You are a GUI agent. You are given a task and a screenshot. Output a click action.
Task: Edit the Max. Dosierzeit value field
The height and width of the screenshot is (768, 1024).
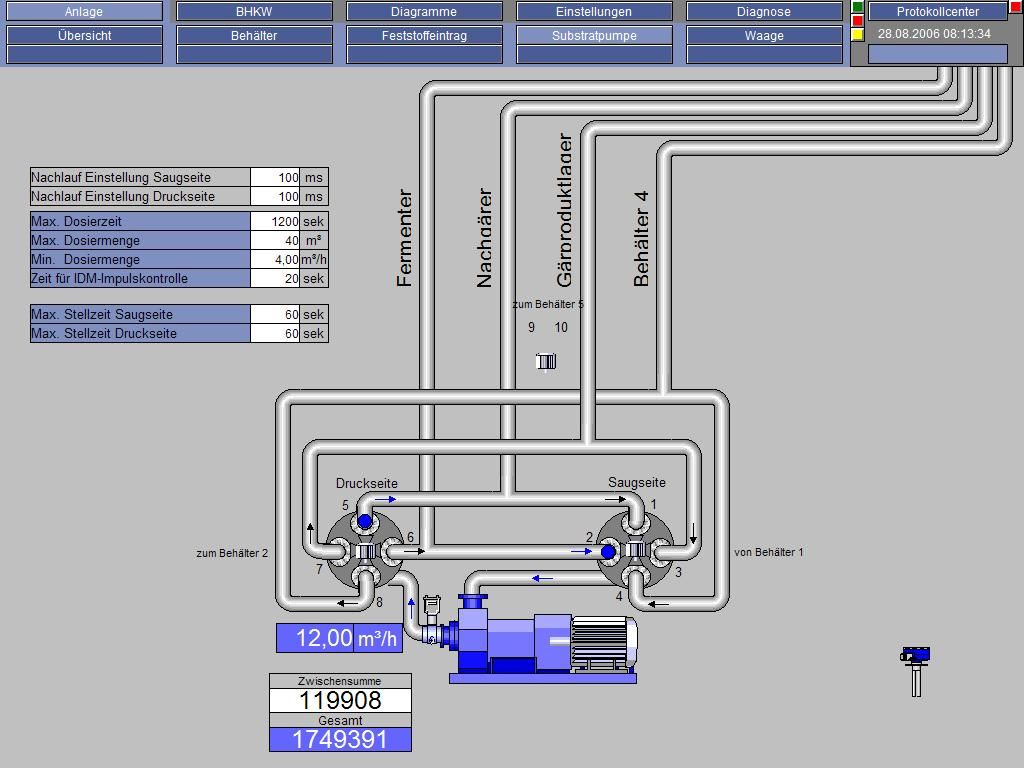coord(275,221)
